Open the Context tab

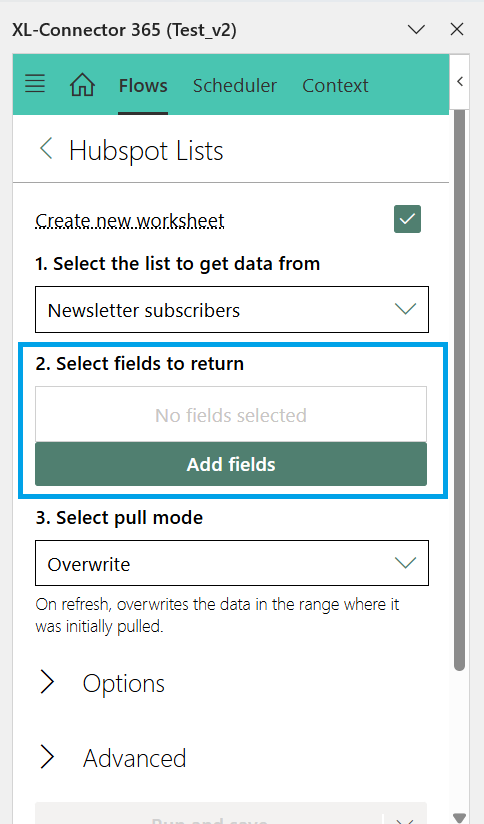pyautogui.click(x=335, y=85)
